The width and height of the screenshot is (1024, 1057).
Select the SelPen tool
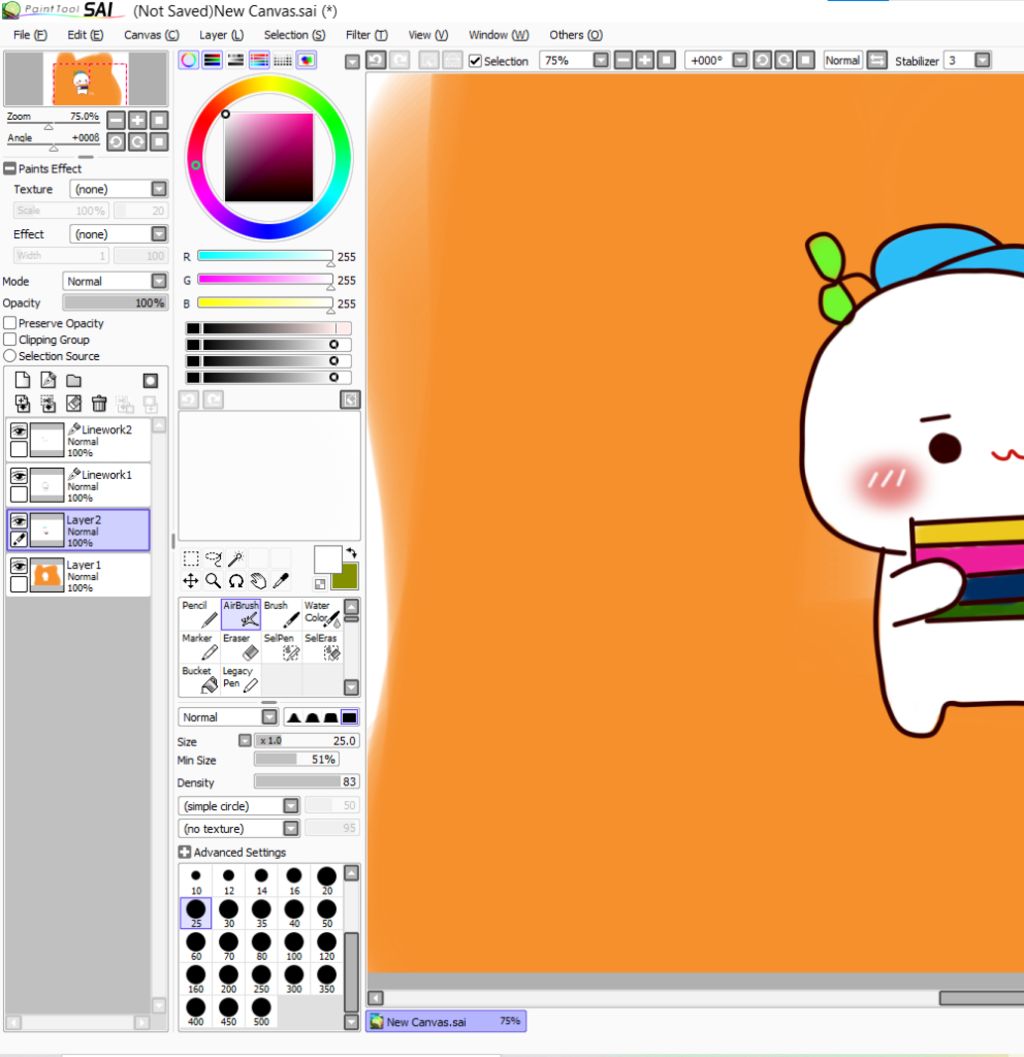pos(281,646)
